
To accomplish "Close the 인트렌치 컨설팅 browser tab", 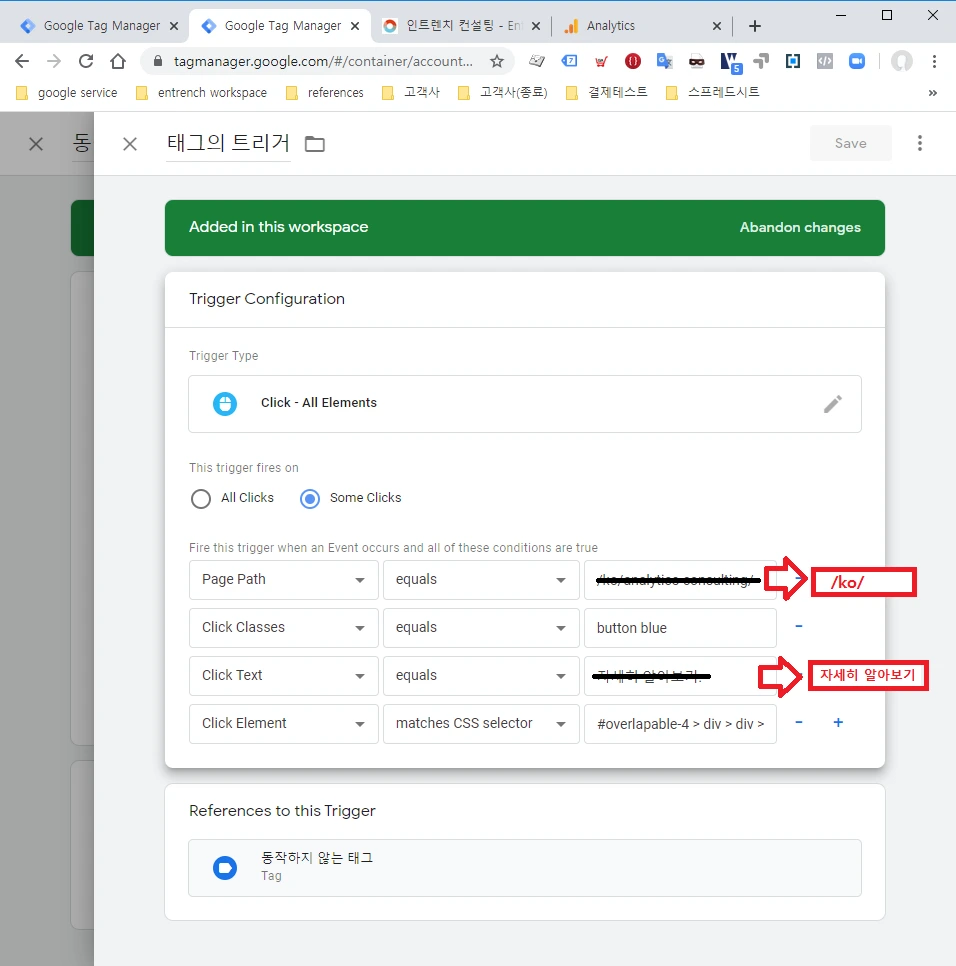I will (x=536, y=26).
